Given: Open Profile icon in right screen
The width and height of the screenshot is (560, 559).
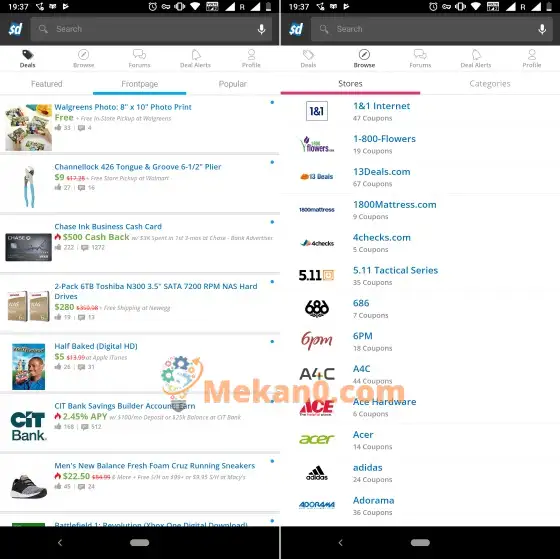Looking at the screenshot, I should 532,55.
